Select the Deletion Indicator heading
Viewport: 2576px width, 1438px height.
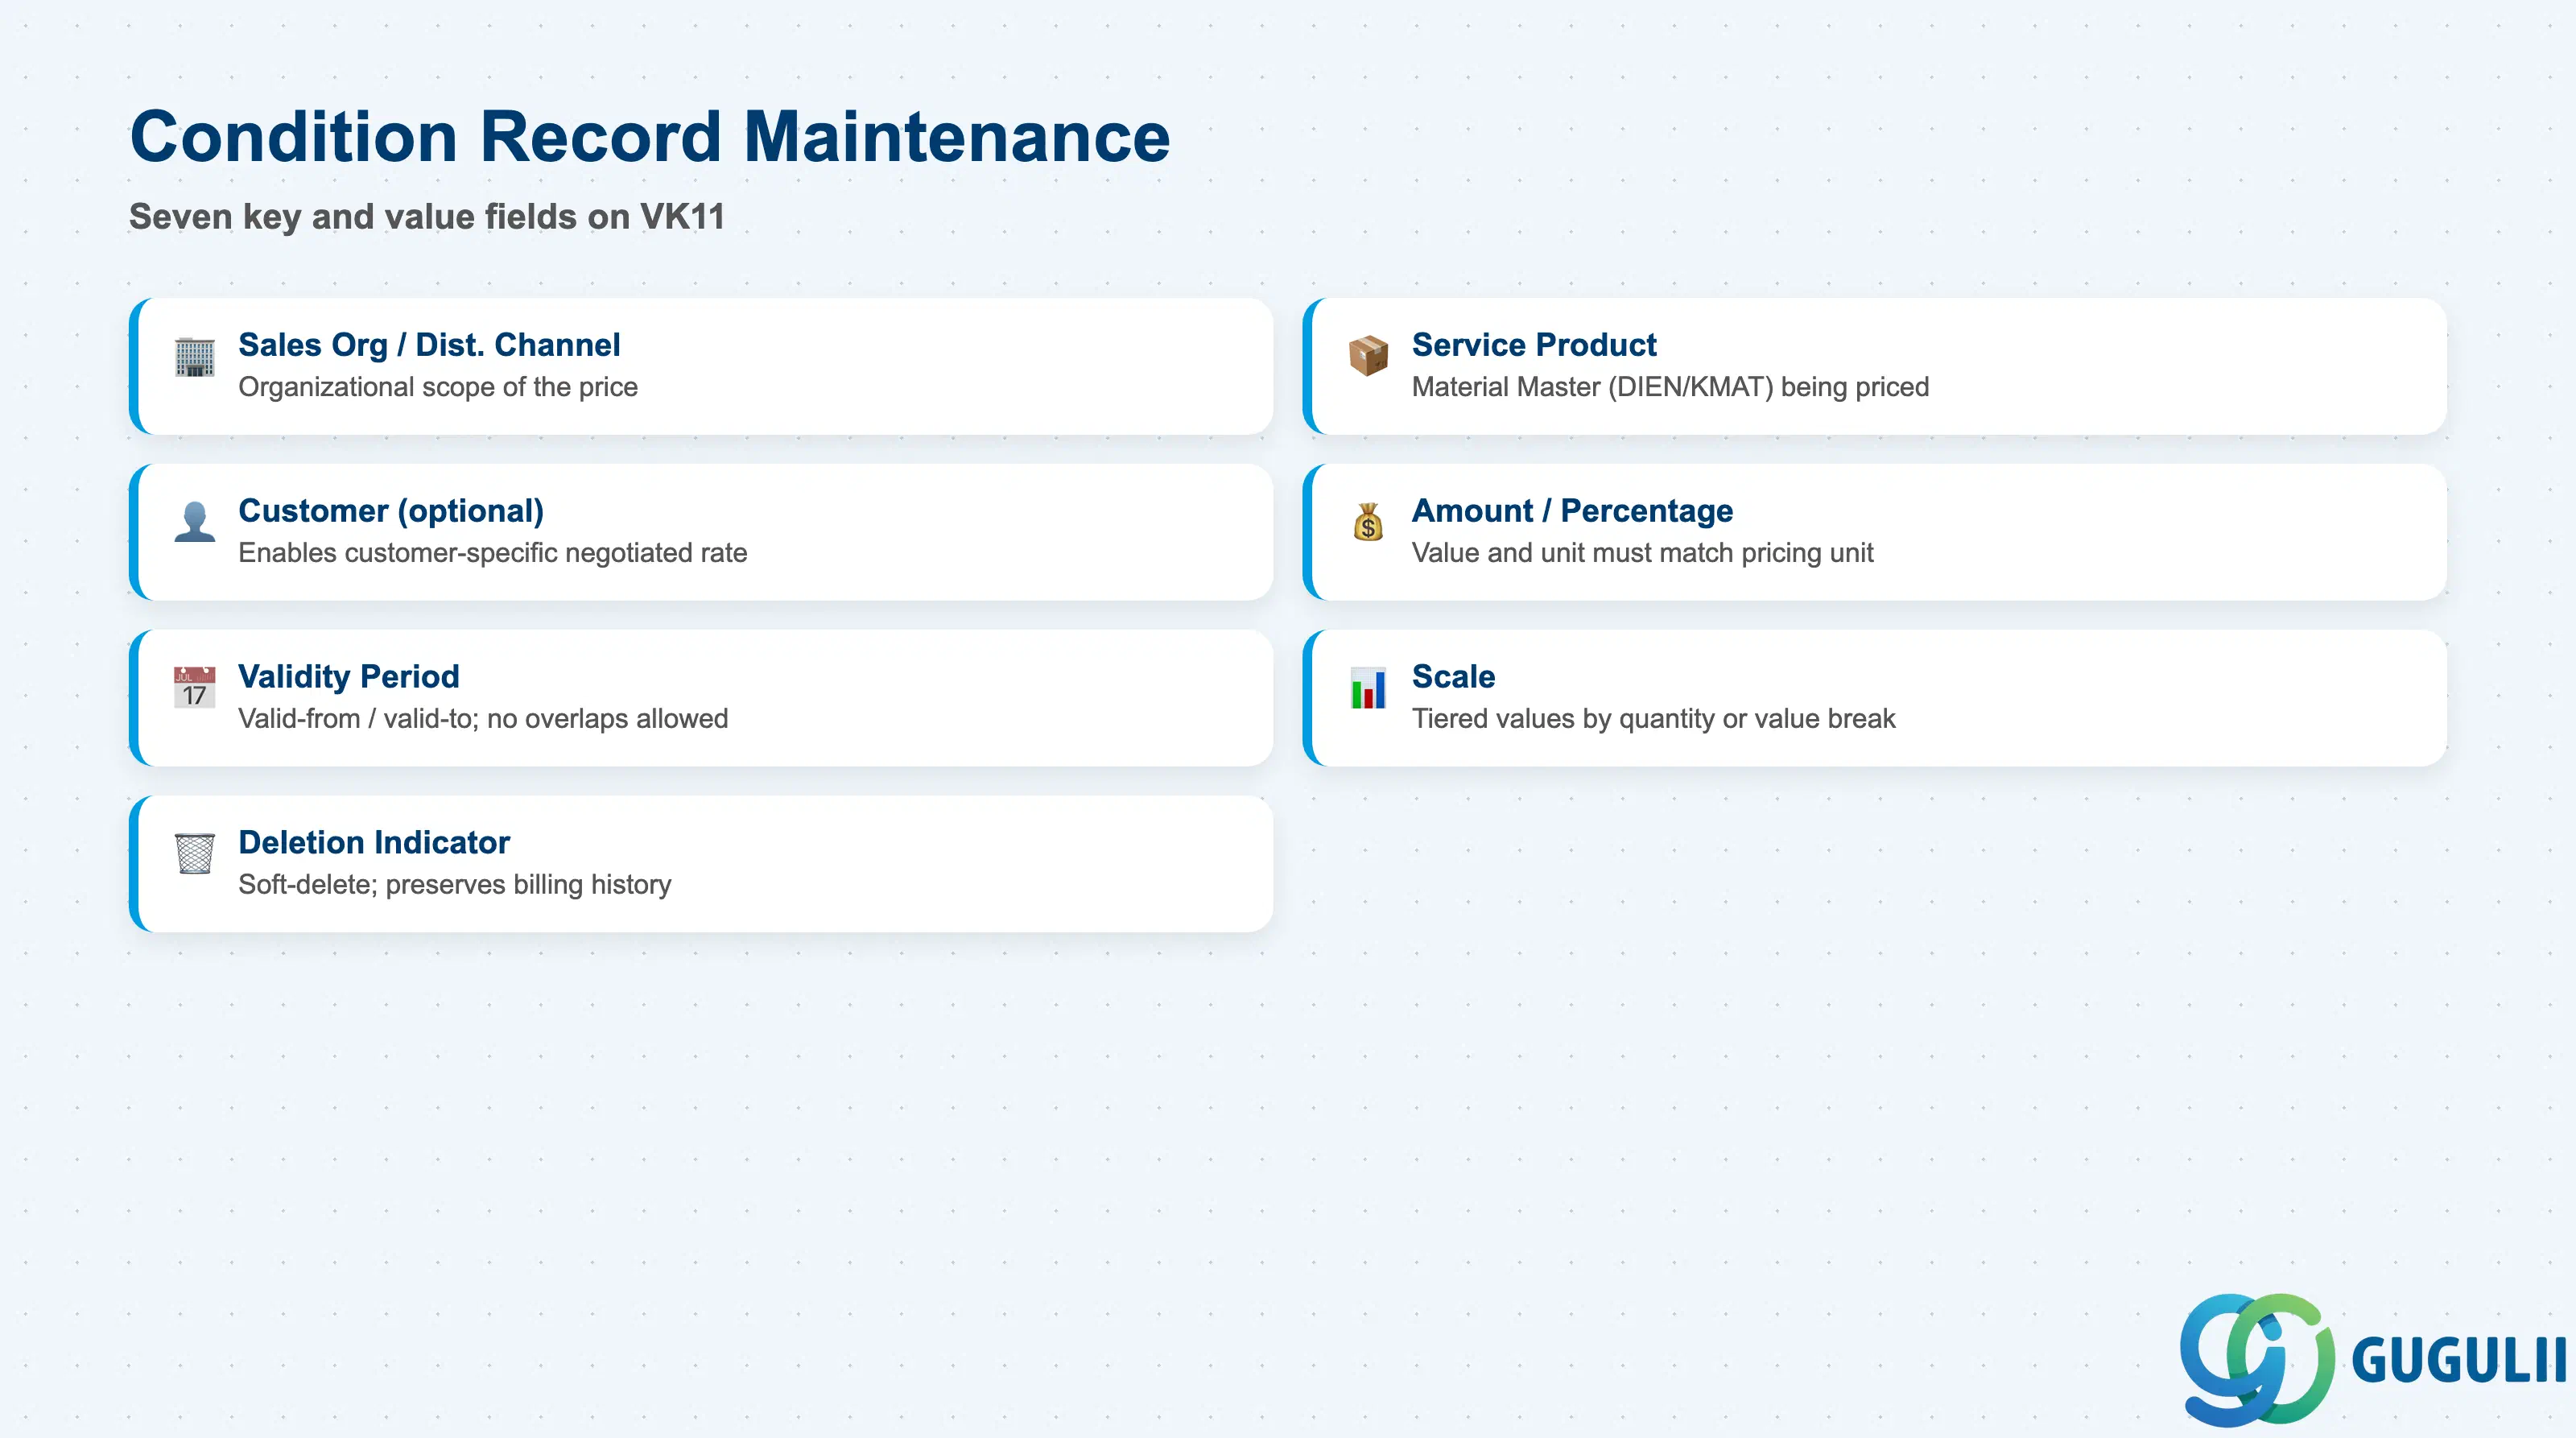point(374,843)
